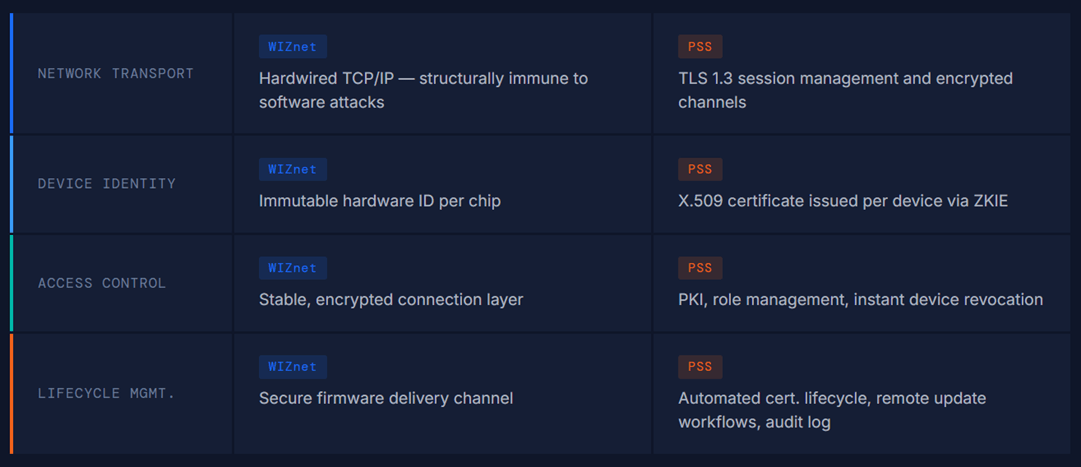Select the PSS badge in Device Identity row
Image resolution: width=1081 pixels, height=467 pixels.
(x=700, y=169)
